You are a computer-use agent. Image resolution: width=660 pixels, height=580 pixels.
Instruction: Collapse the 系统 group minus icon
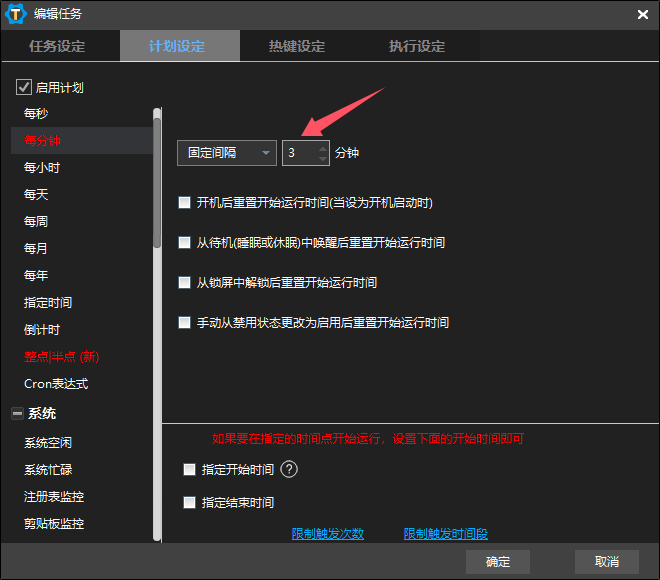click(17, 413)
